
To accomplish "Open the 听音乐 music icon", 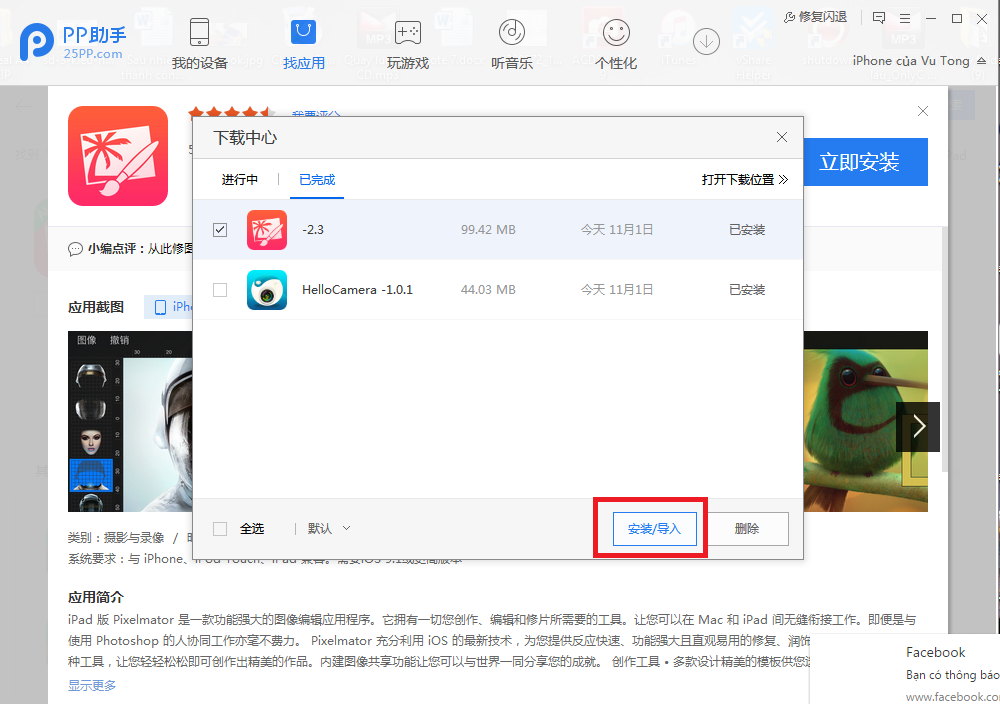I will (511, 32).
